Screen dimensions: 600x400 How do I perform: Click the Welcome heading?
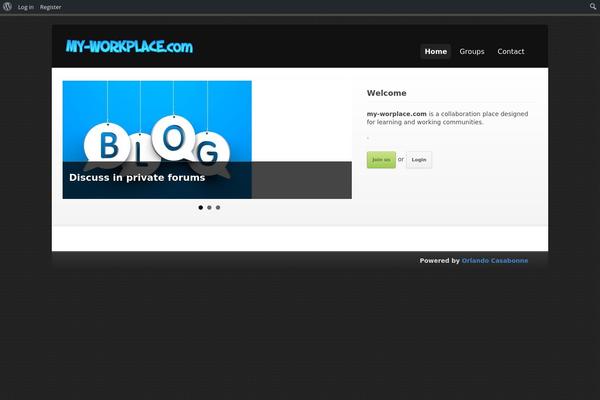[x=386, y=93]
